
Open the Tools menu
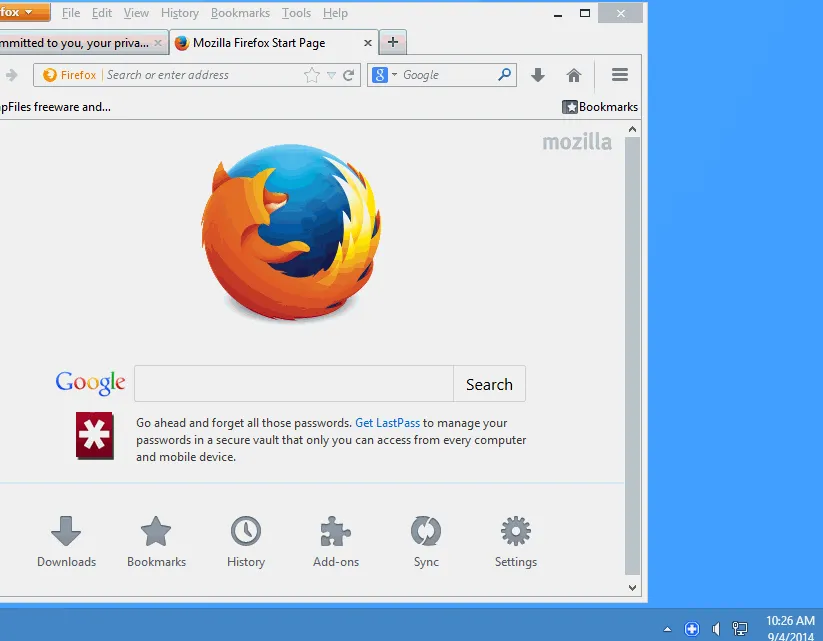[296, 13]
